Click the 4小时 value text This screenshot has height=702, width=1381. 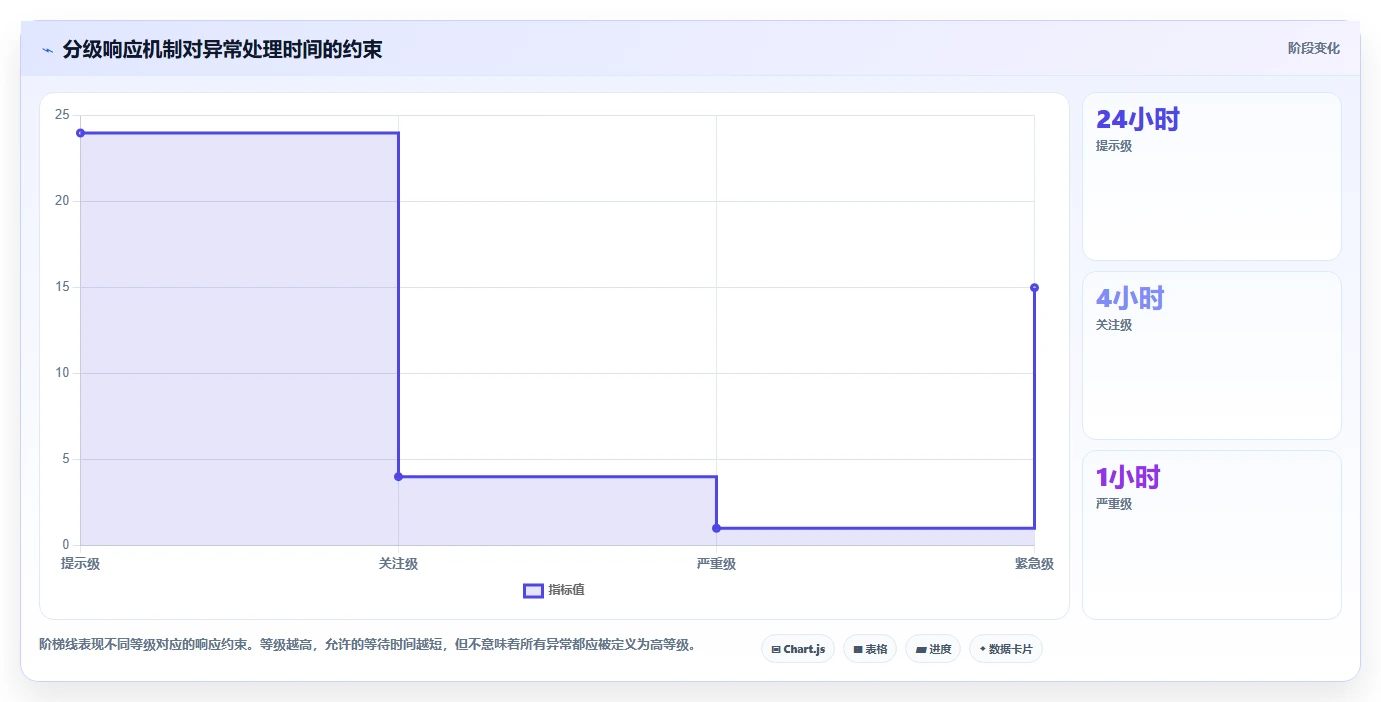click(x=1130, y=298)
